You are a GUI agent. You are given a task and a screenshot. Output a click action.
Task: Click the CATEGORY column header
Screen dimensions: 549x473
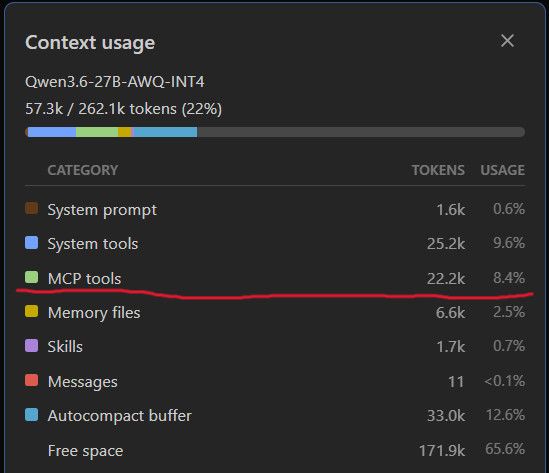pos(83,170)
